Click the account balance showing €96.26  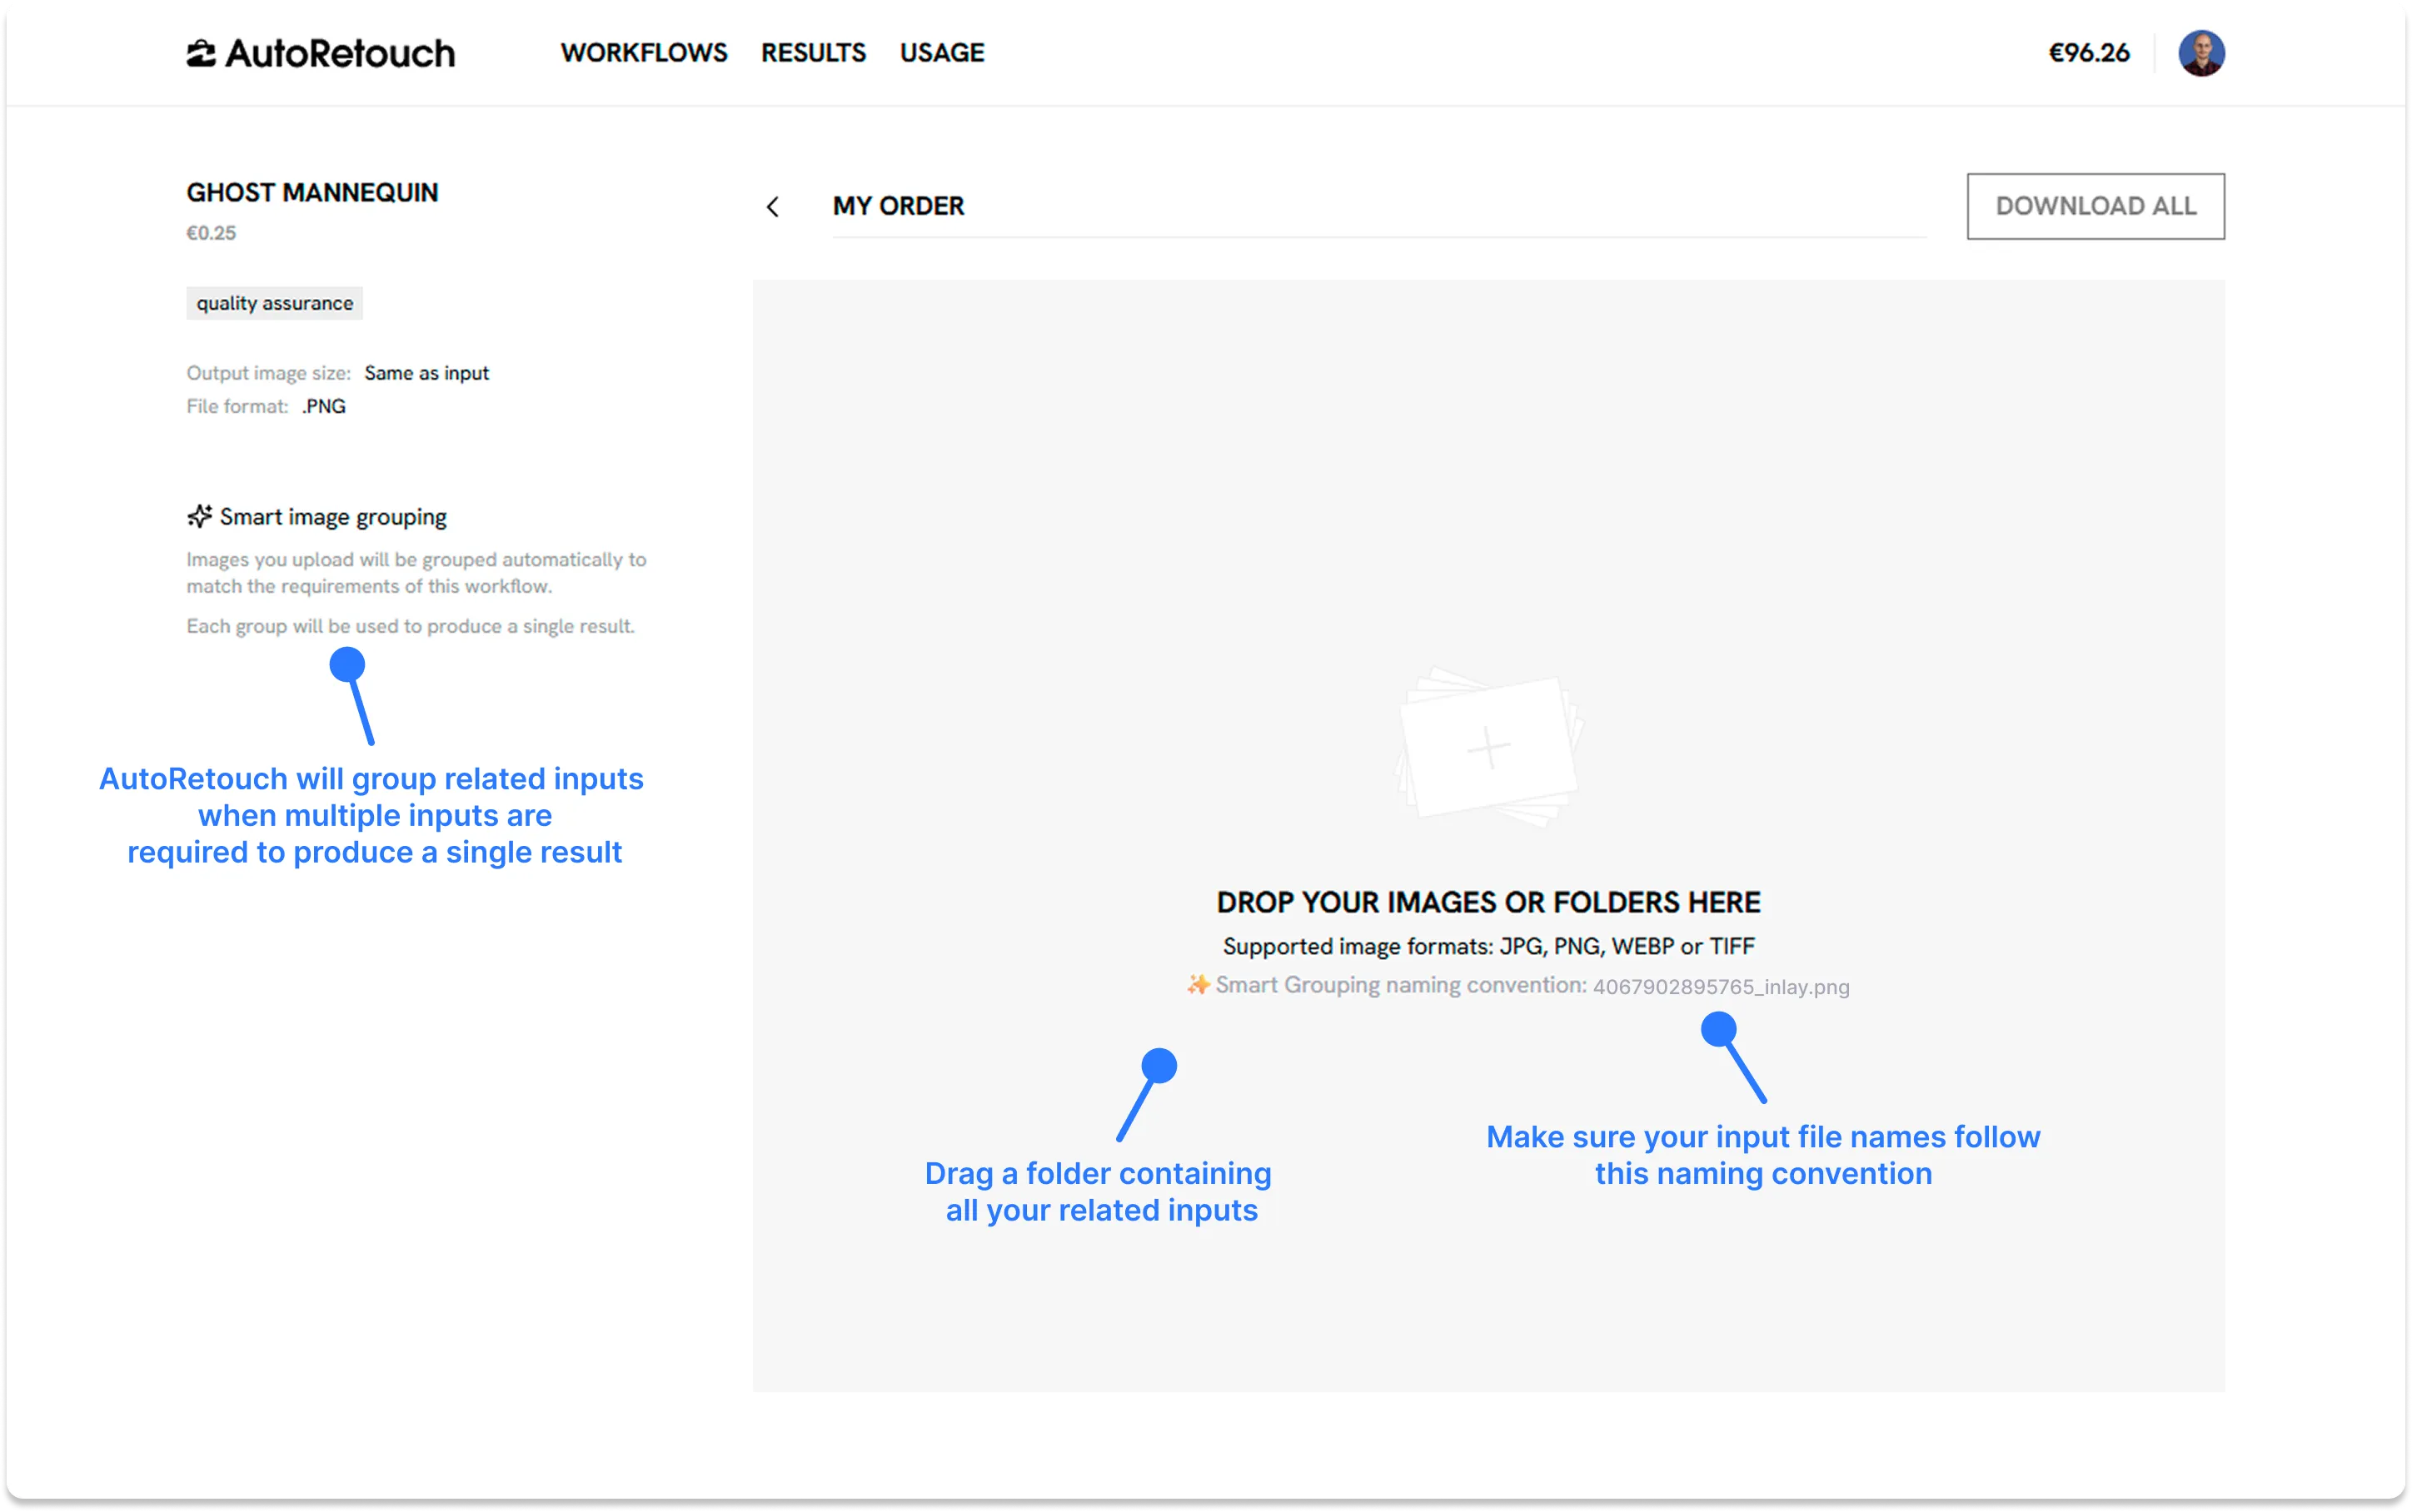click(x=2088, y=52)
